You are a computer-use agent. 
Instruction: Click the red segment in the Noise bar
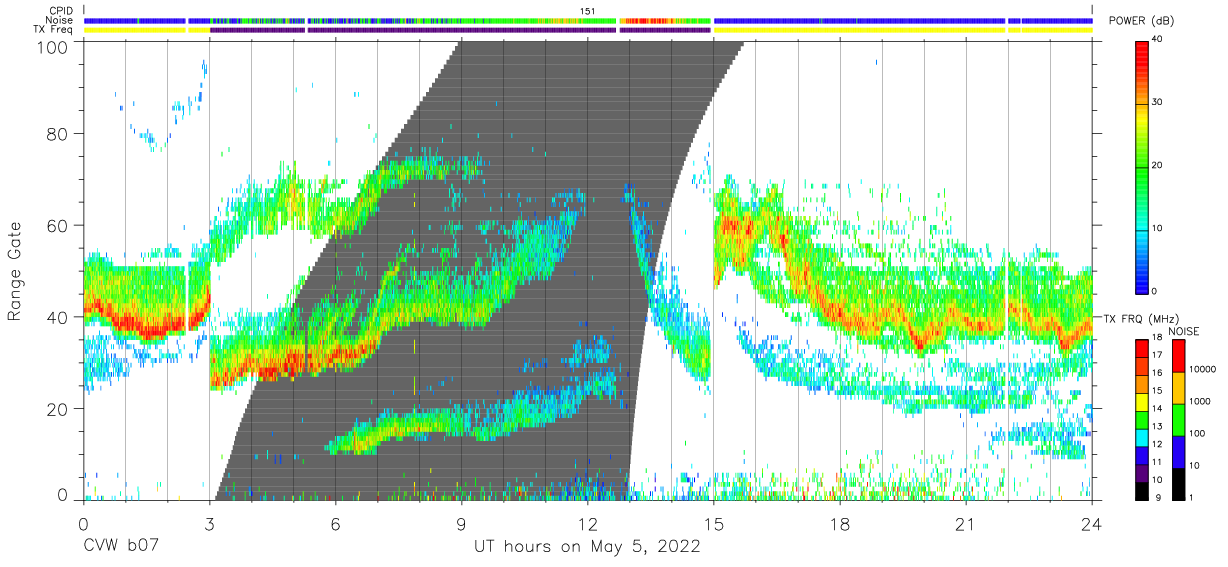pos(648,21)
